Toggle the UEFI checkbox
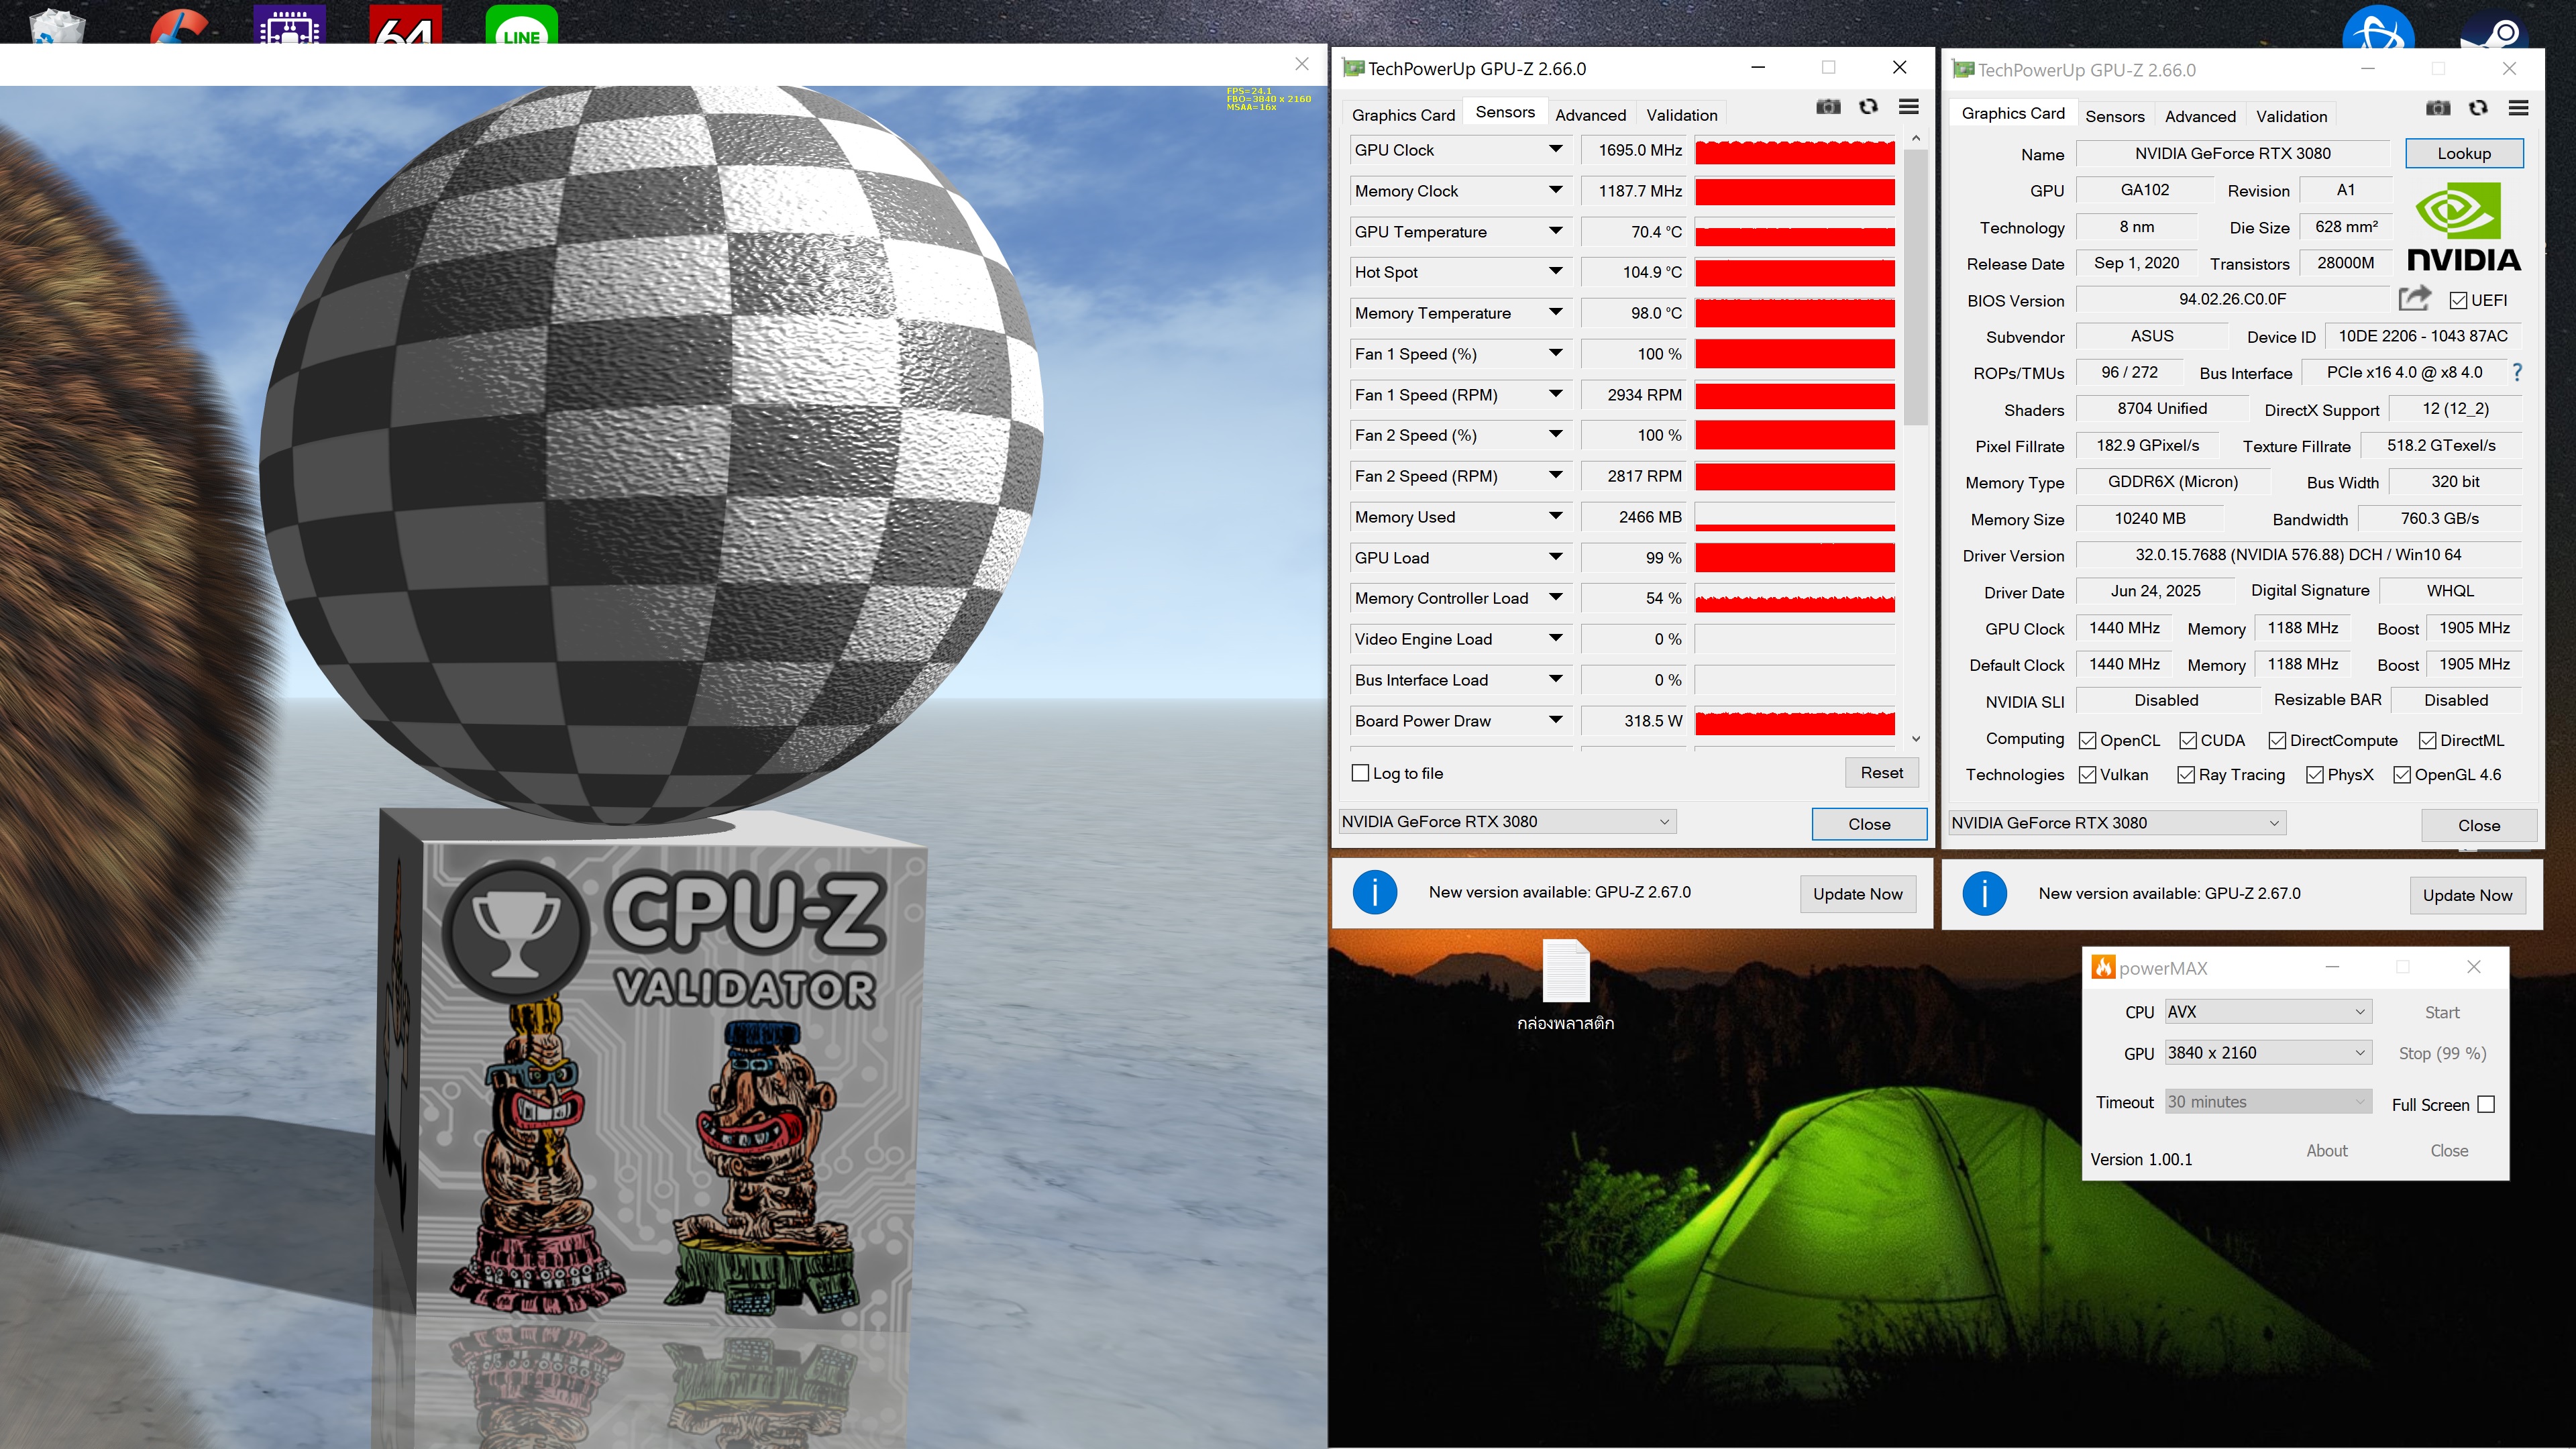 coord(2458,300)
